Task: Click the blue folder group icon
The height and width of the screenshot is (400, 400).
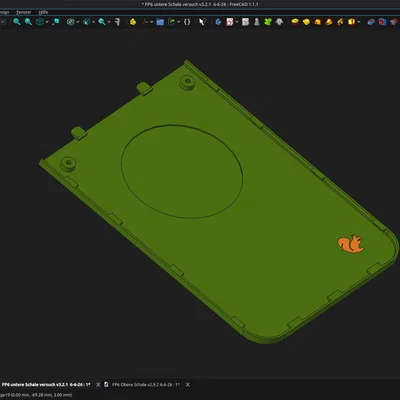Action: click(160, 22)
